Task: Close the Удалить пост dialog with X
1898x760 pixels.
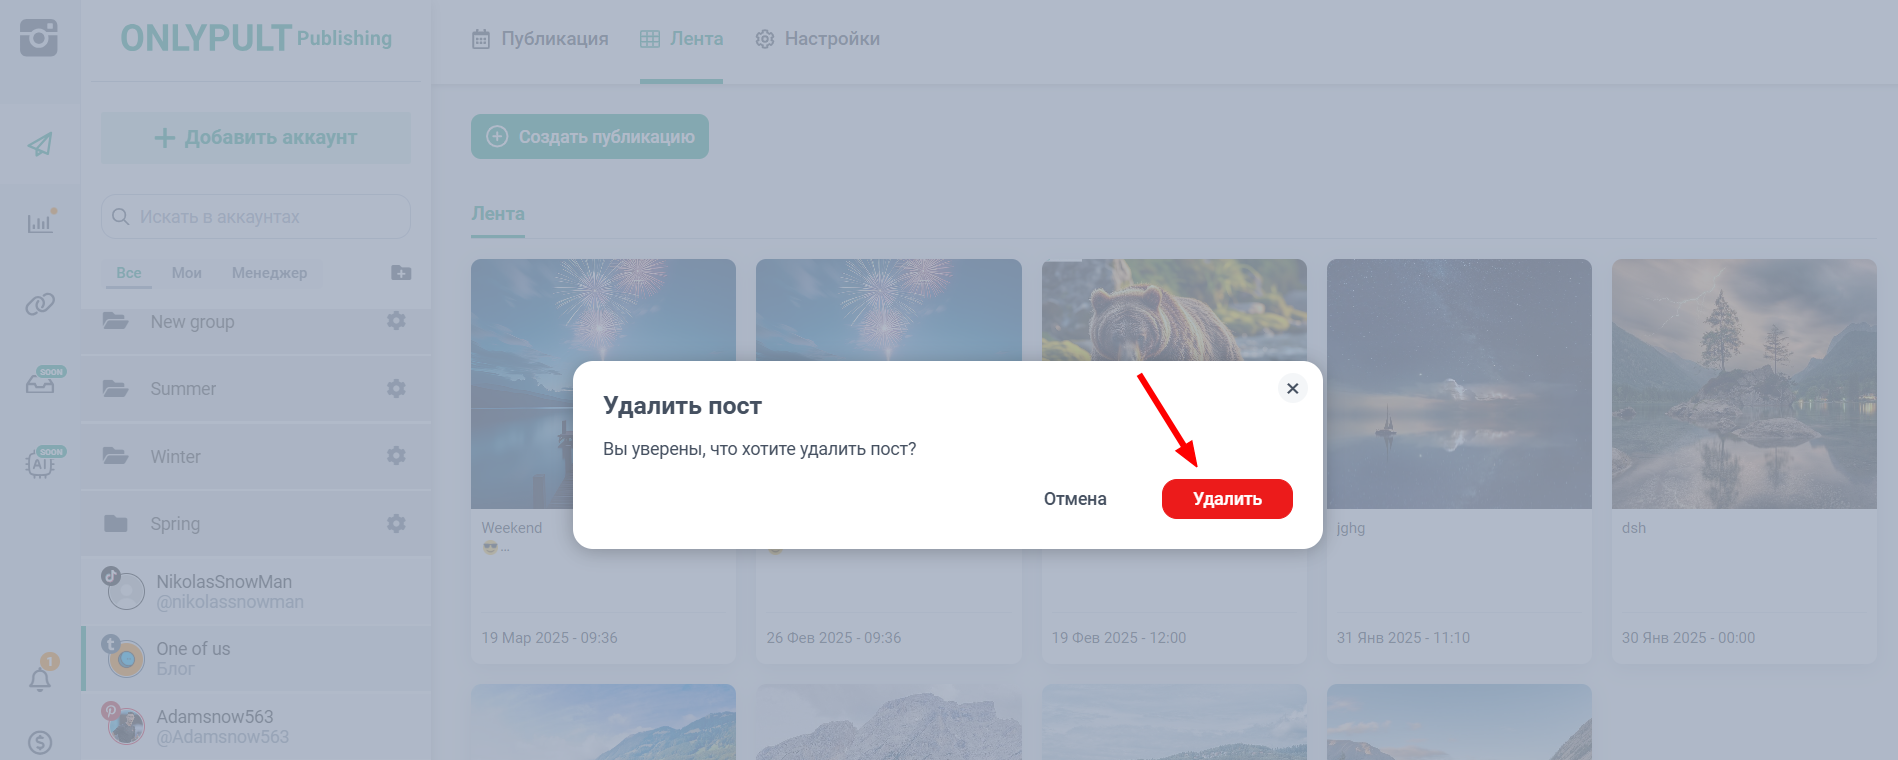Action: click(1292, 388)
